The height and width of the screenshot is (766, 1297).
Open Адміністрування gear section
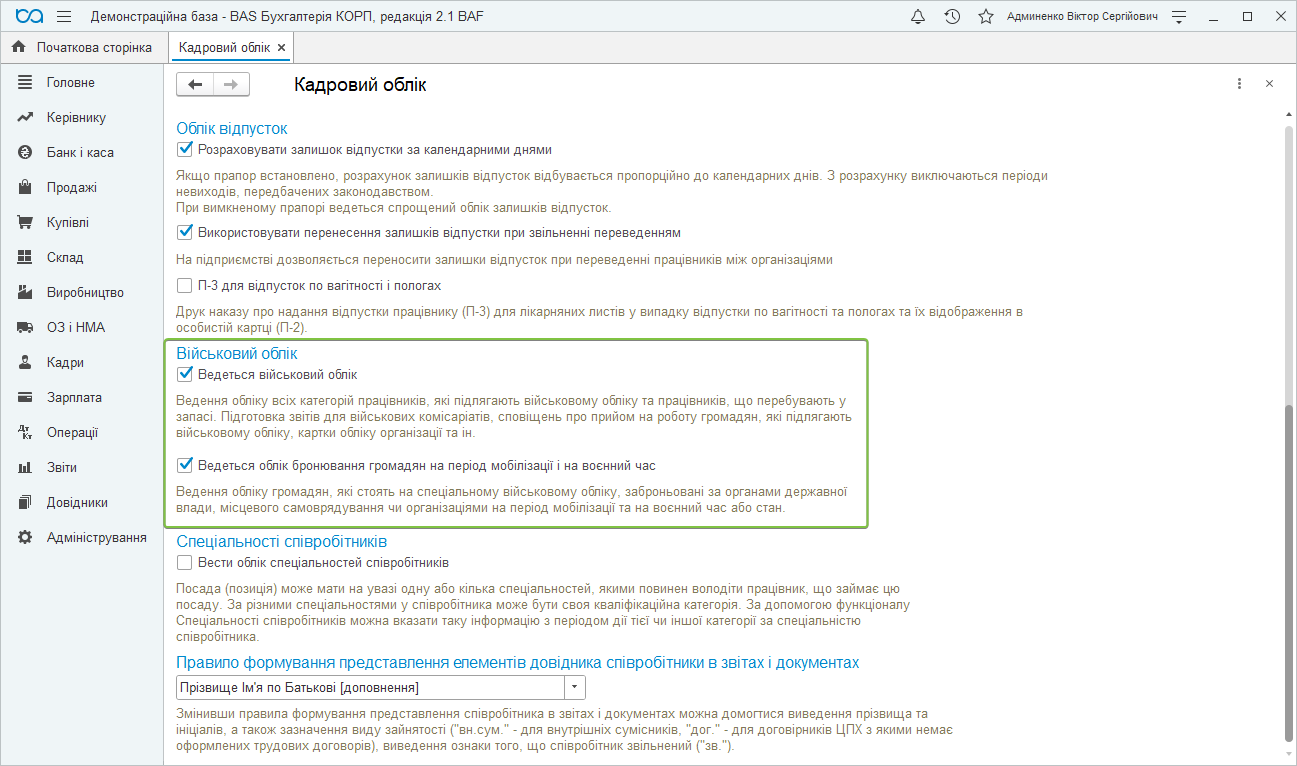tap(96, 538)
